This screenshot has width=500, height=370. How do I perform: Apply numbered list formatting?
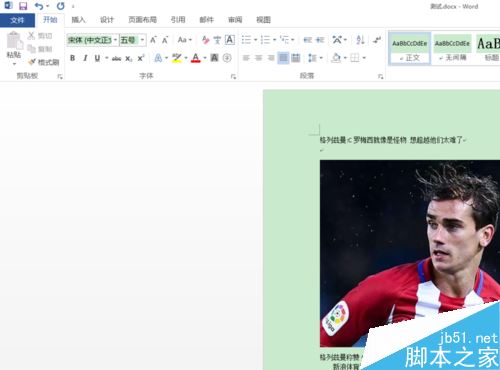[x=265, y=40]
